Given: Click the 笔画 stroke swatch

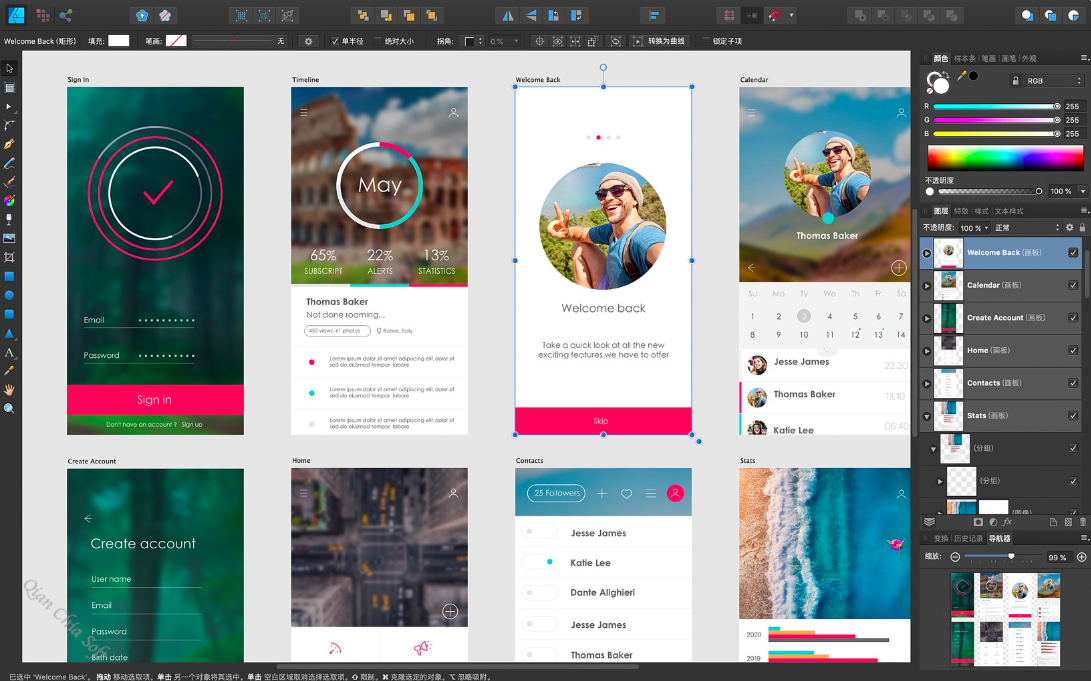Looking at the screenshot, I should coord(176,40).
